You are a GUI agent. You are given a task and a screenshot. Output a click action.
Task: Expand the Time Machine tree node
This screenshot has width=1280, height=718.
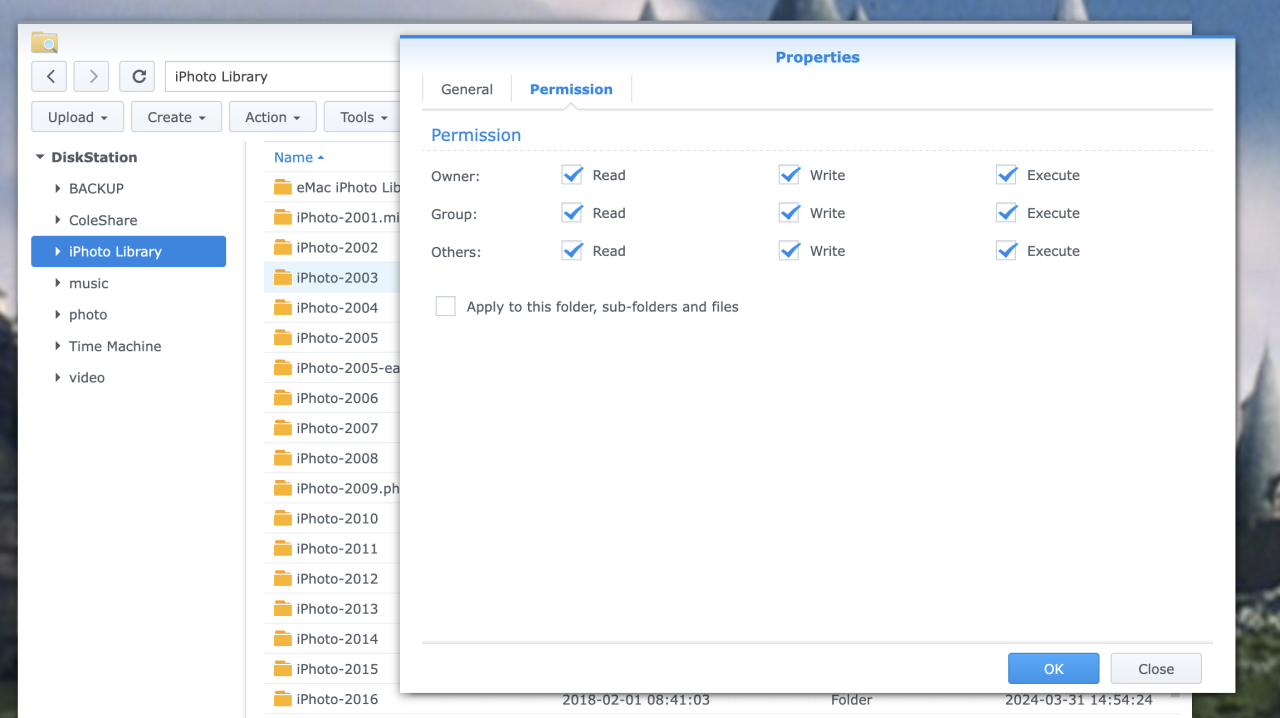click(x=58, y=346)
